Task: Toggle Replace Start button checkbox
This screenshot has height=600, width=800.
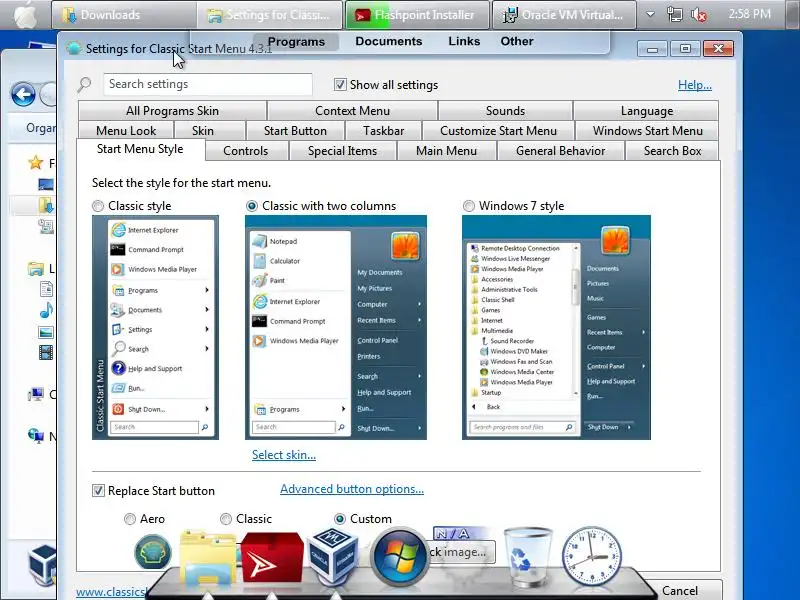Action: coord(98,490)
